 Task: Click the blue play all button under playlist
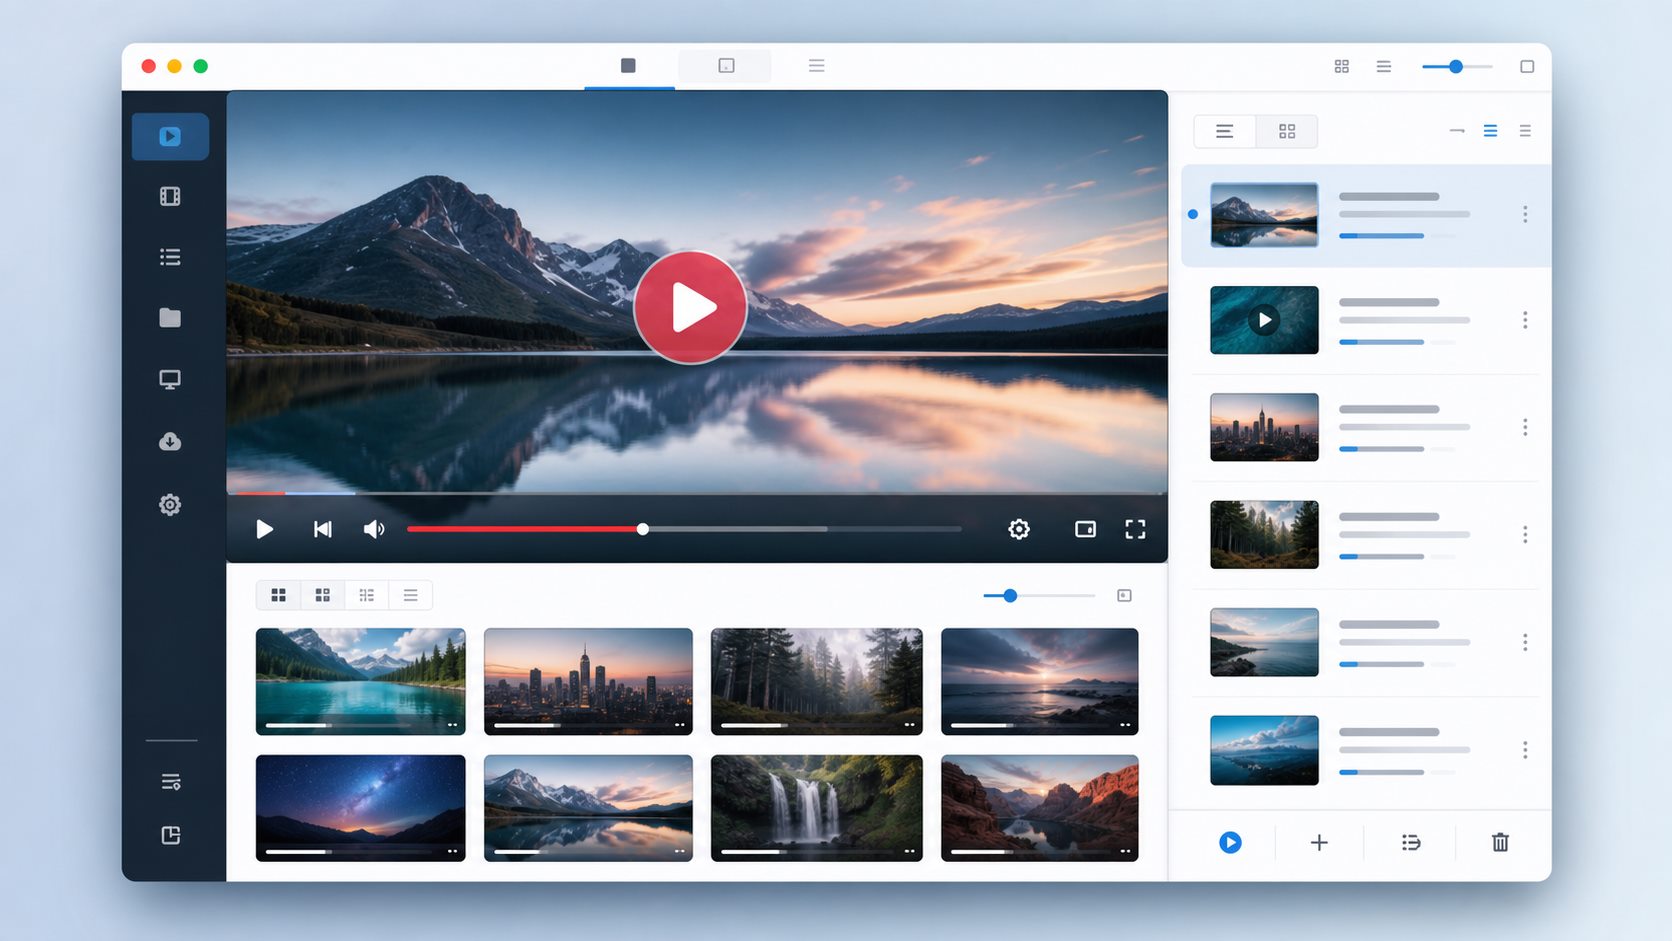1230,843
